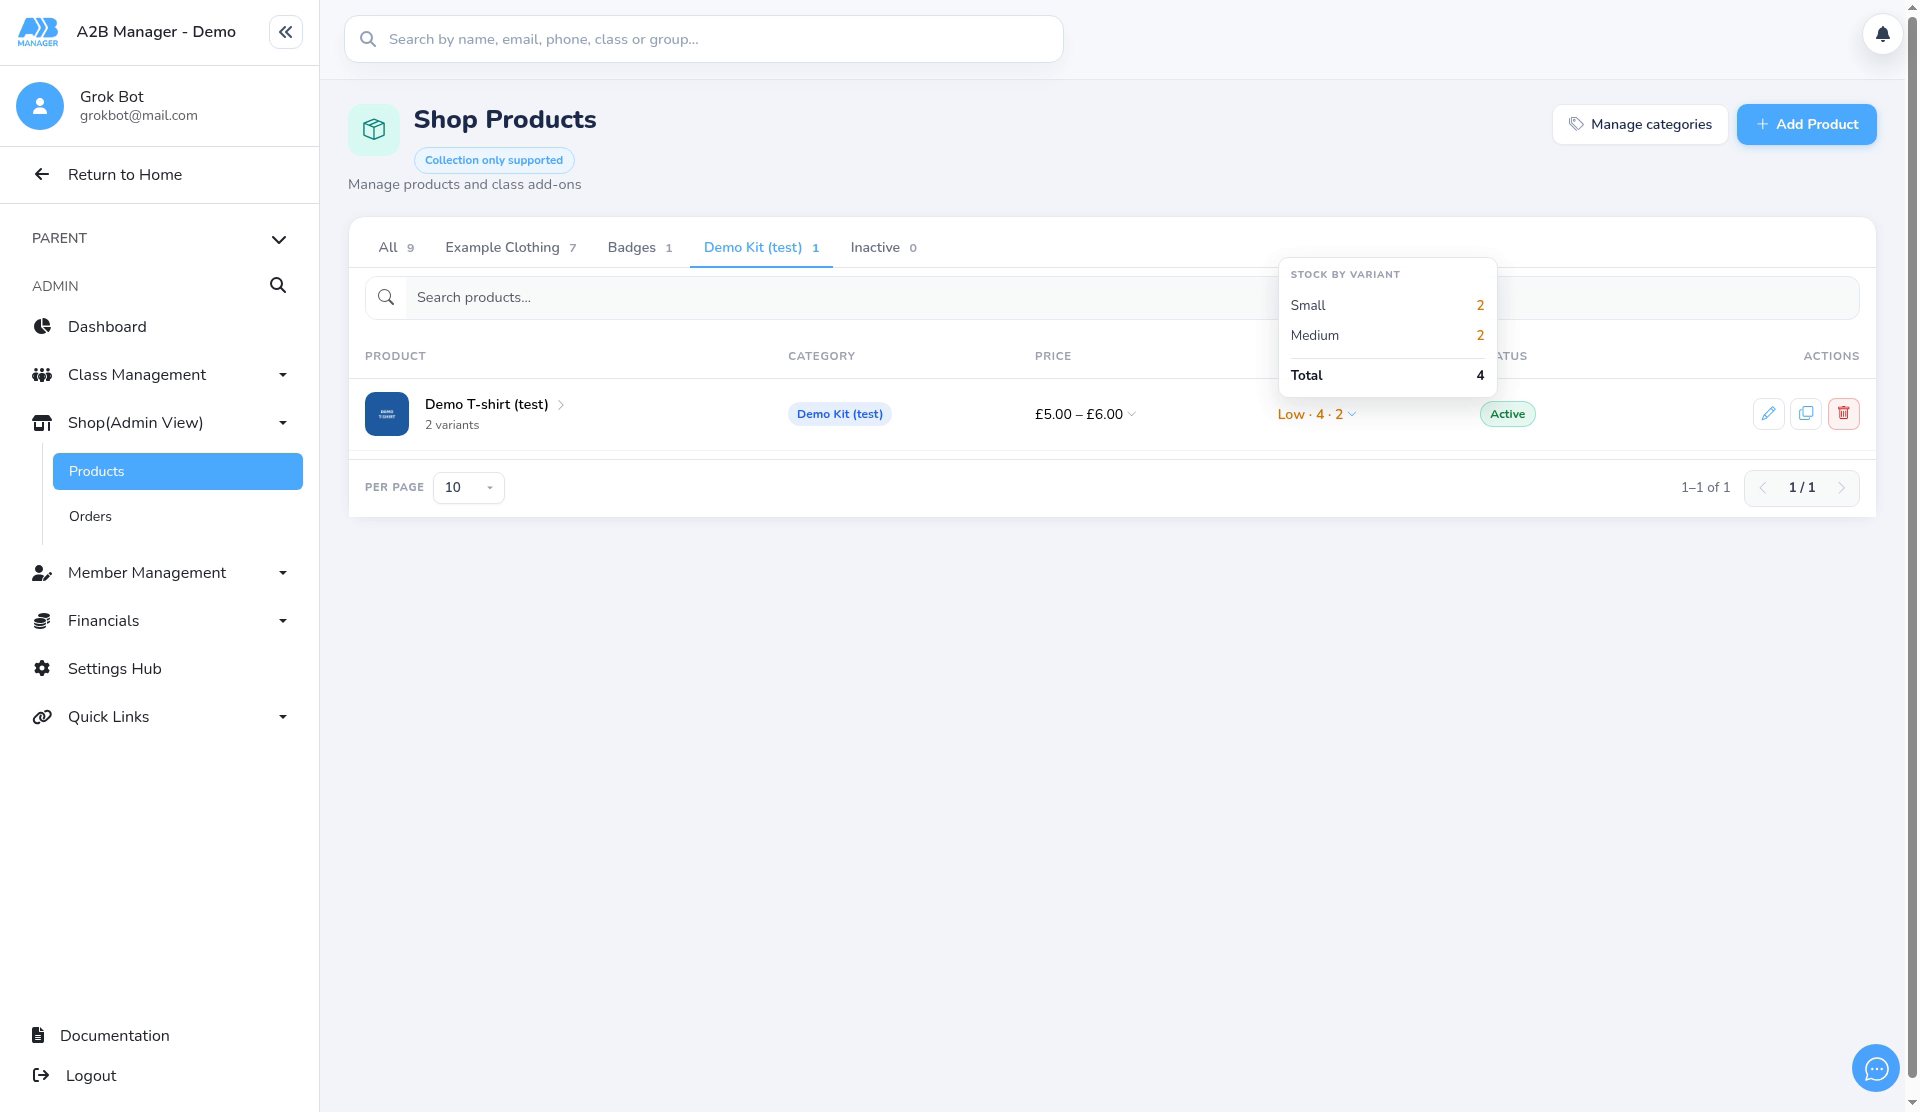Image resolution: width=1920 pixels, height=1112 pixels.
Task: Switch to the Example Clothing tab
Action: coord(510,248)
